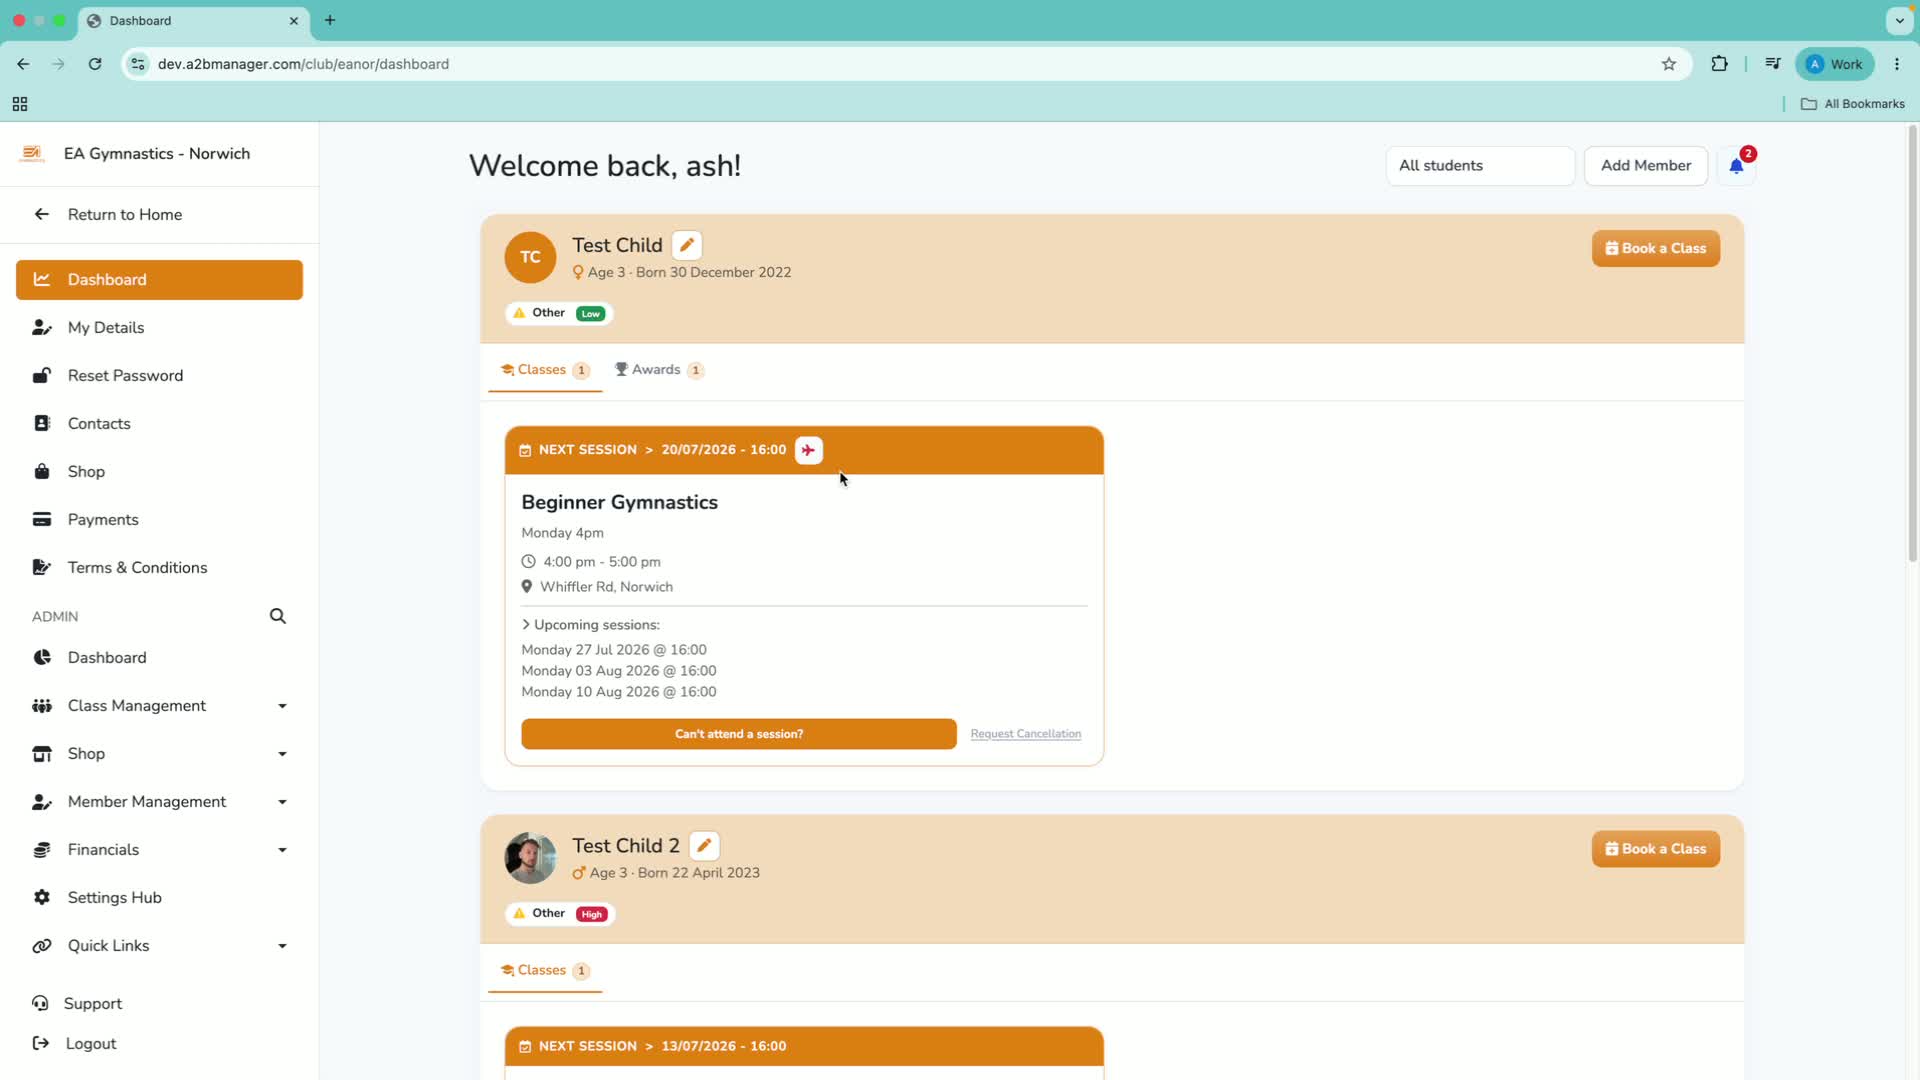The image size is (1920, 1080).
Task: Open browser extensions puzzle icon
Action: (1719, 64)
